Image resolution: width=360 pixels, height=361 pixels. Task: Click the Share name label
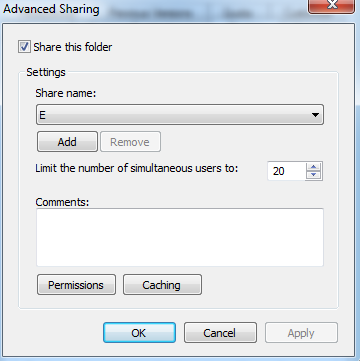[66, 93]
